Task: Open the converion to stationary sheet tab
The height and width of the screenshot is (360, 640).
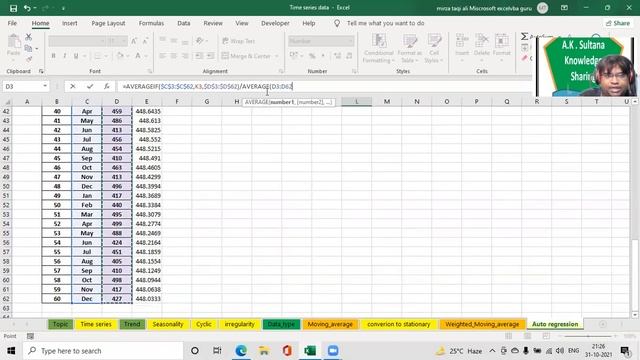Action: point(399,324)
